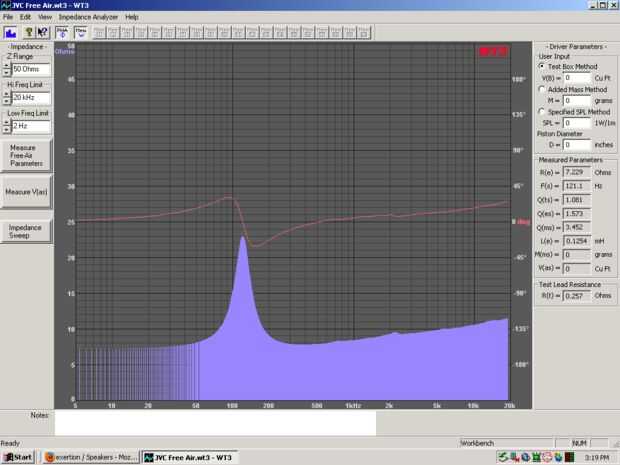The height and width of the screenshot is (465, 620).
Task: Click the WT3 app icon in title bar
Action: 6,5
